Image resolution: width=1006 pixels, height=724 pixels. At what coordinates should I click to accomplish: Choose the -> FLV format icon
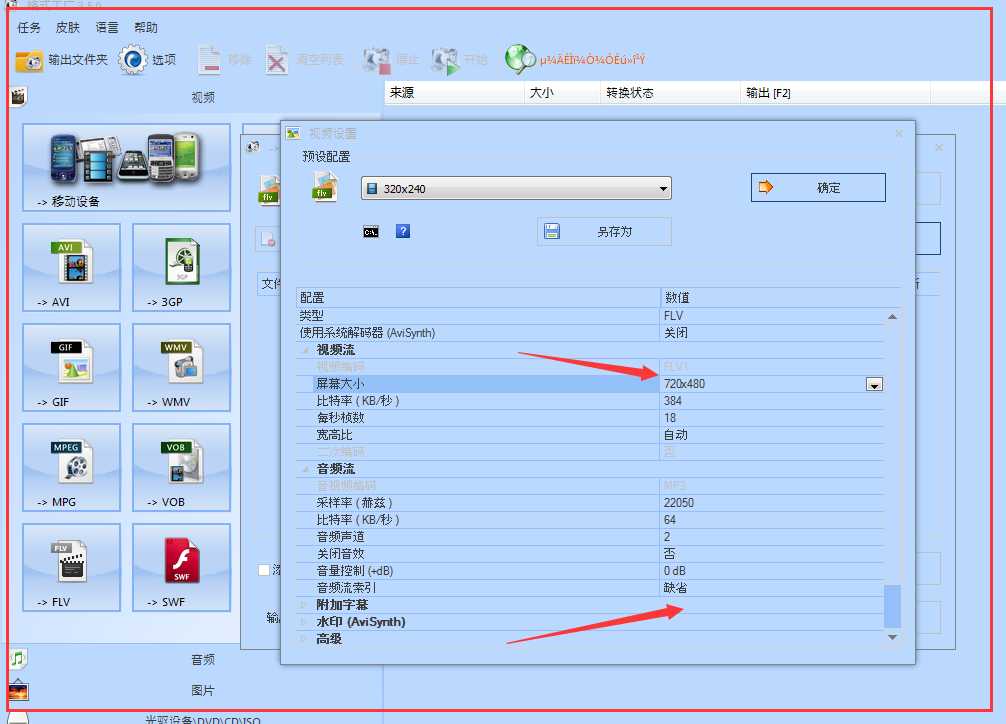click(71, 567)
